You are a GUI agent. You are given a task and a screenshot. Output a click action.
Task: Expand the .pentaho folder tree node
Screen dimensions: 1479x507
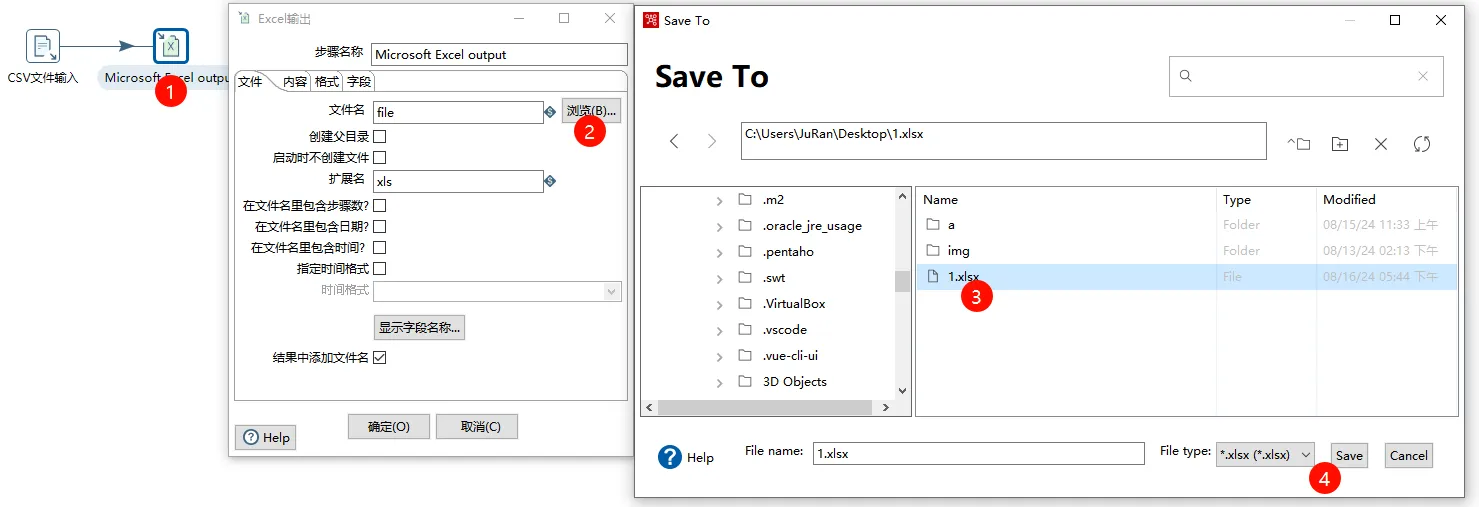click(719, 252)
